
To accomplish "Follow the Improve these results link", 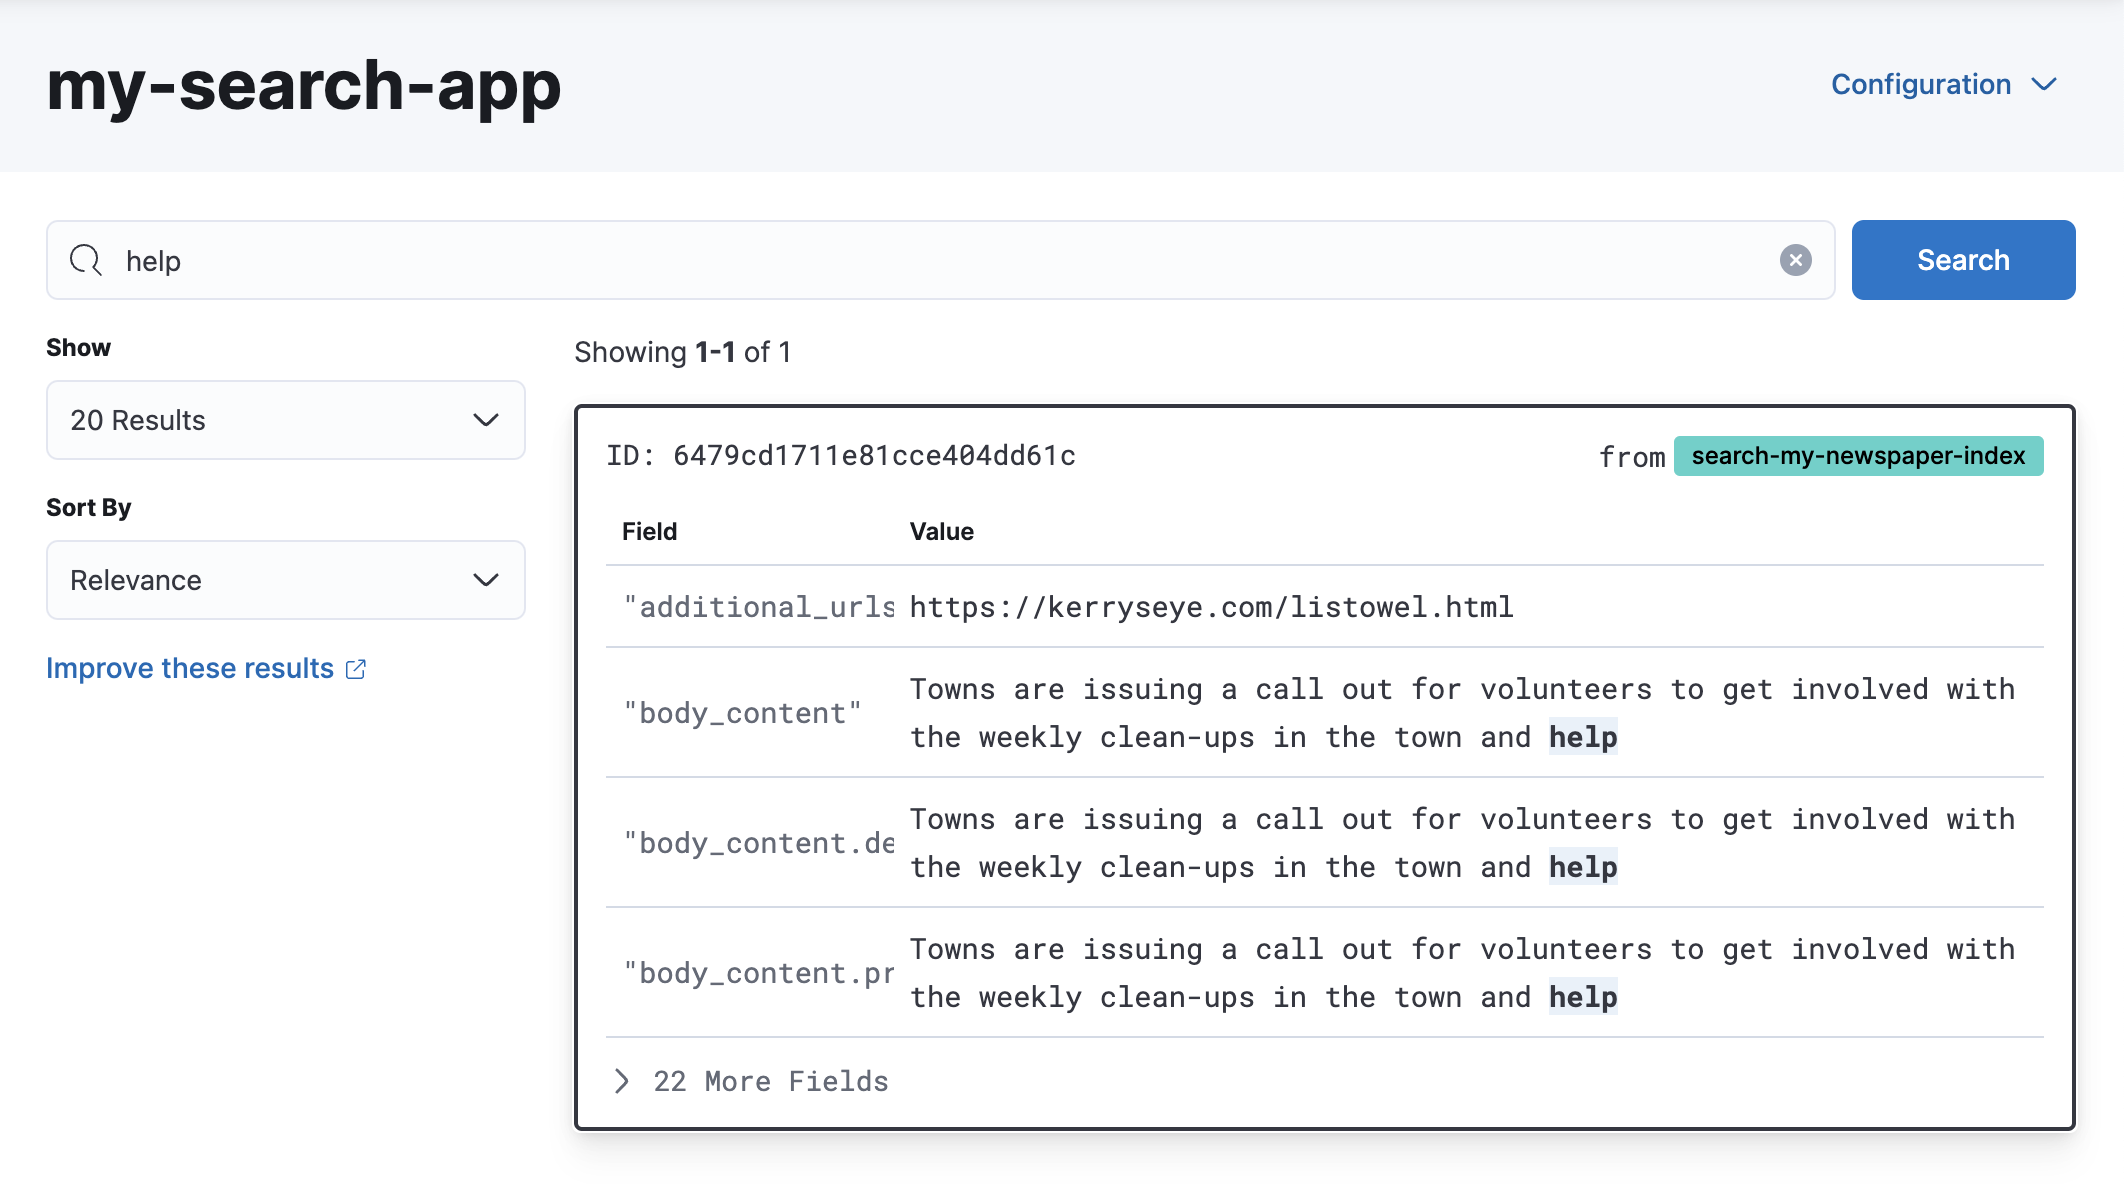I will coord(190,669).
